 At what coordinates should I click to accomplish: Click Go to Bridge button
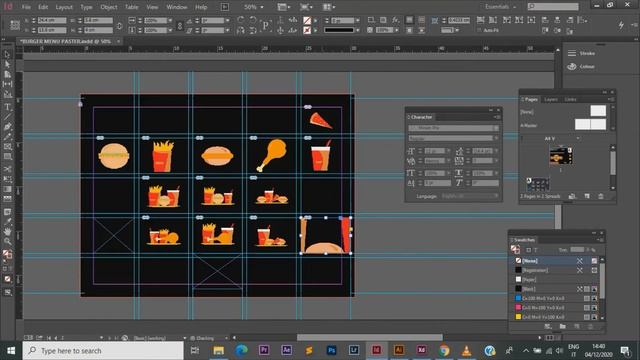(225, 7)
